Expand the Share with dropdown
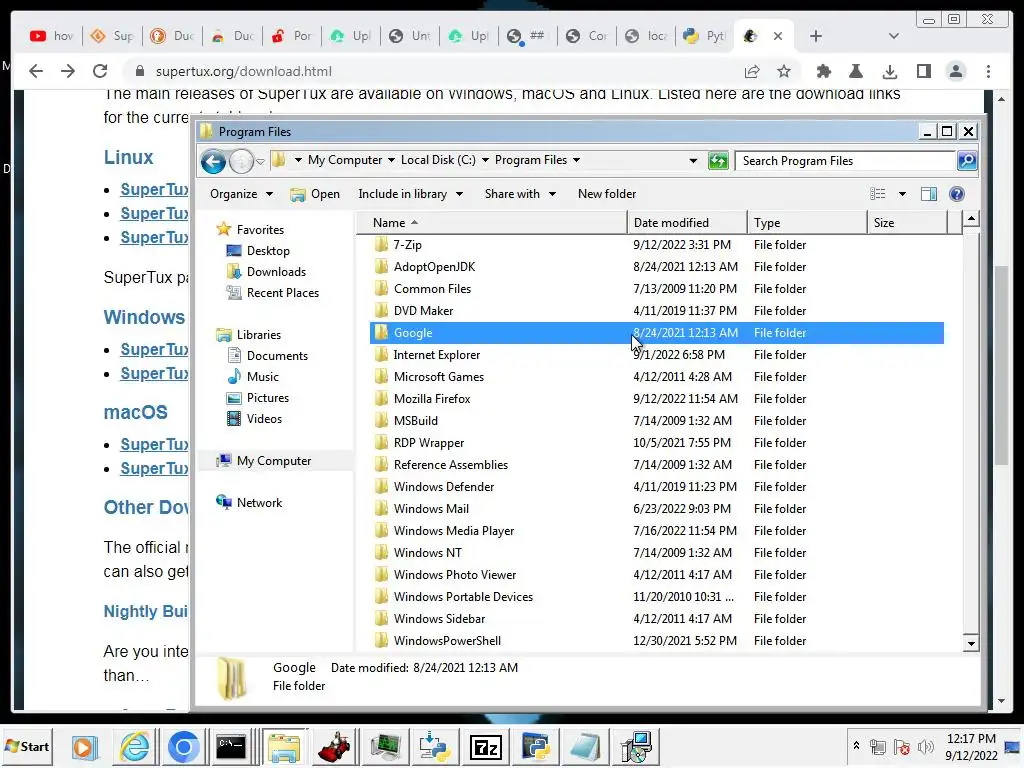The image size is (1024, 768). click(520, 194)
